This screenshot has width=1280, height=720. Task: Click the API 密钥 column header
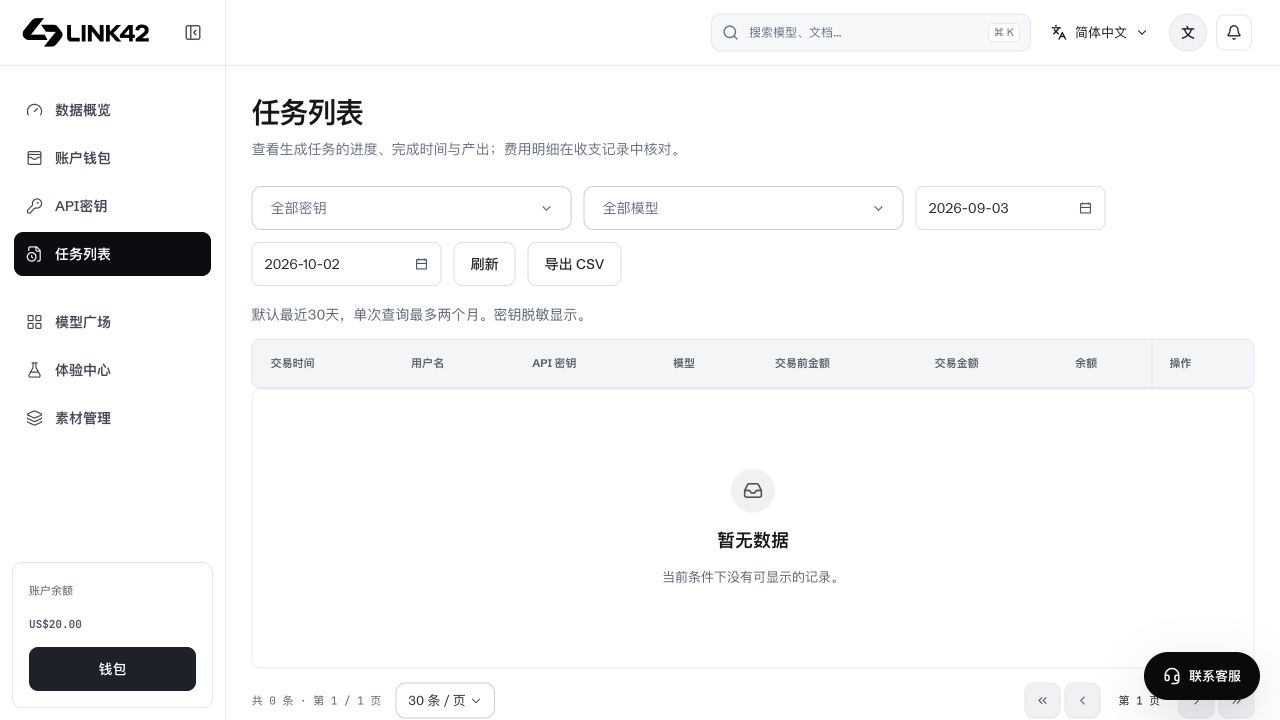(x=554, y=363)
